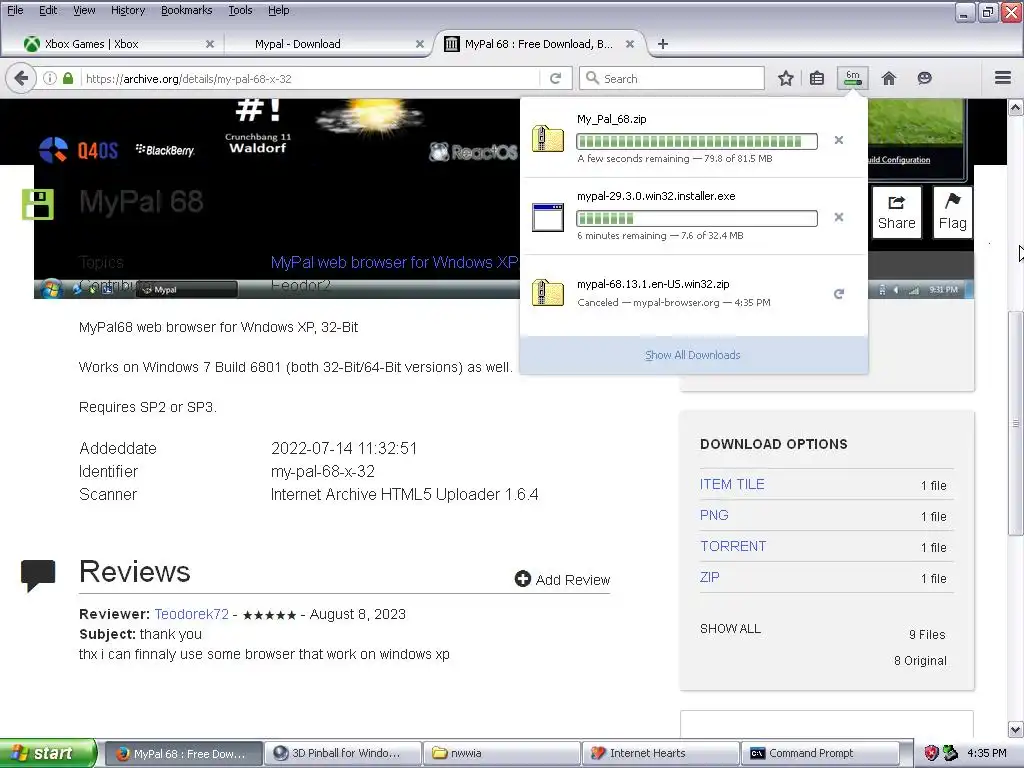Image resolution: width=1024 pixels, height=768 pixels.
Task: Click the green padlock security icon
Action: (68, 78)
